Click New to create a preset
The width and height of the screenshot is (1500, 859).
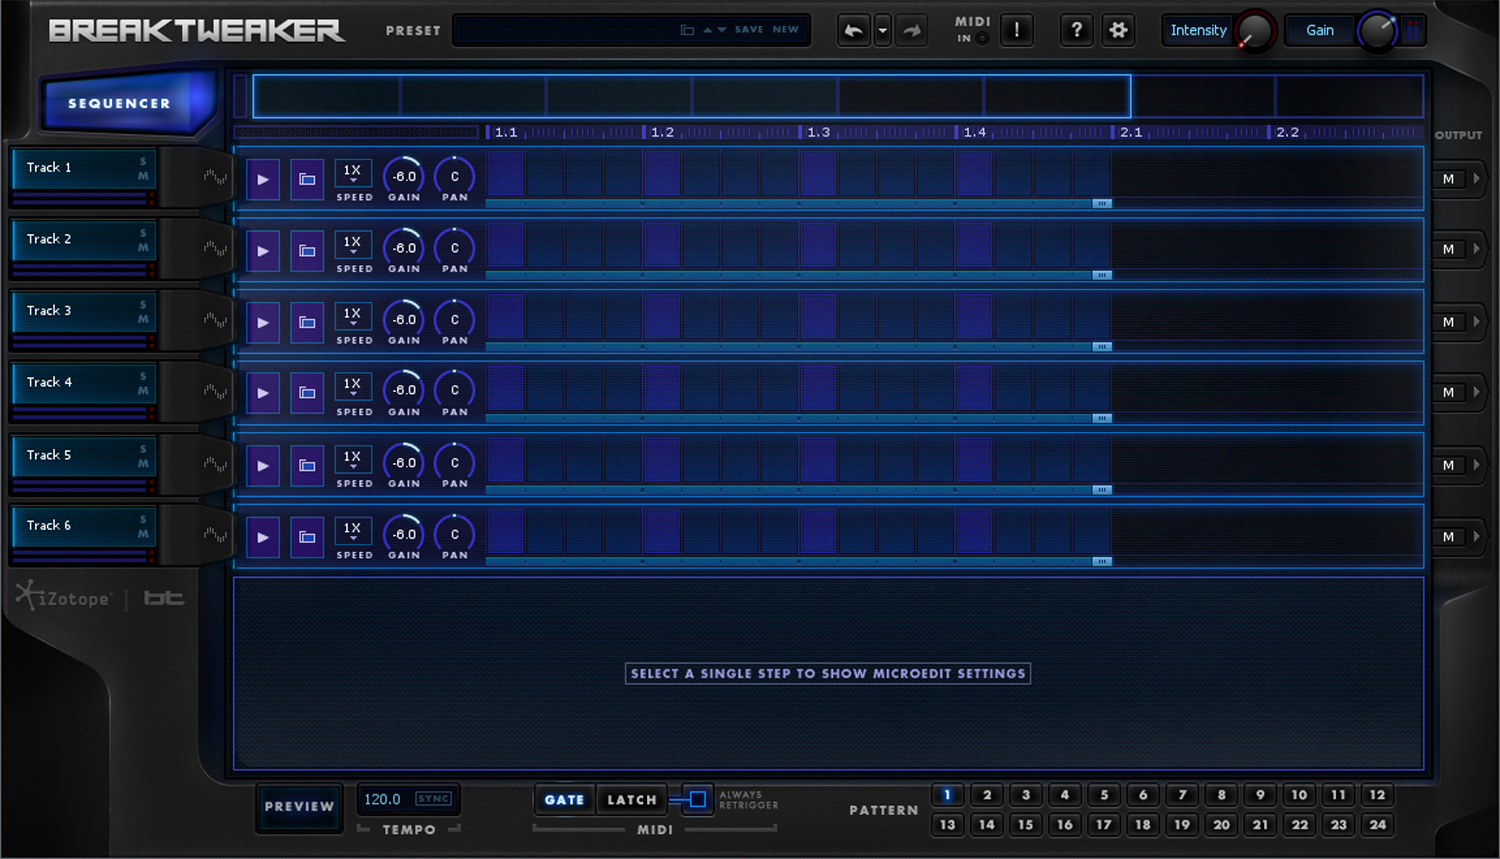coord(790,29)
